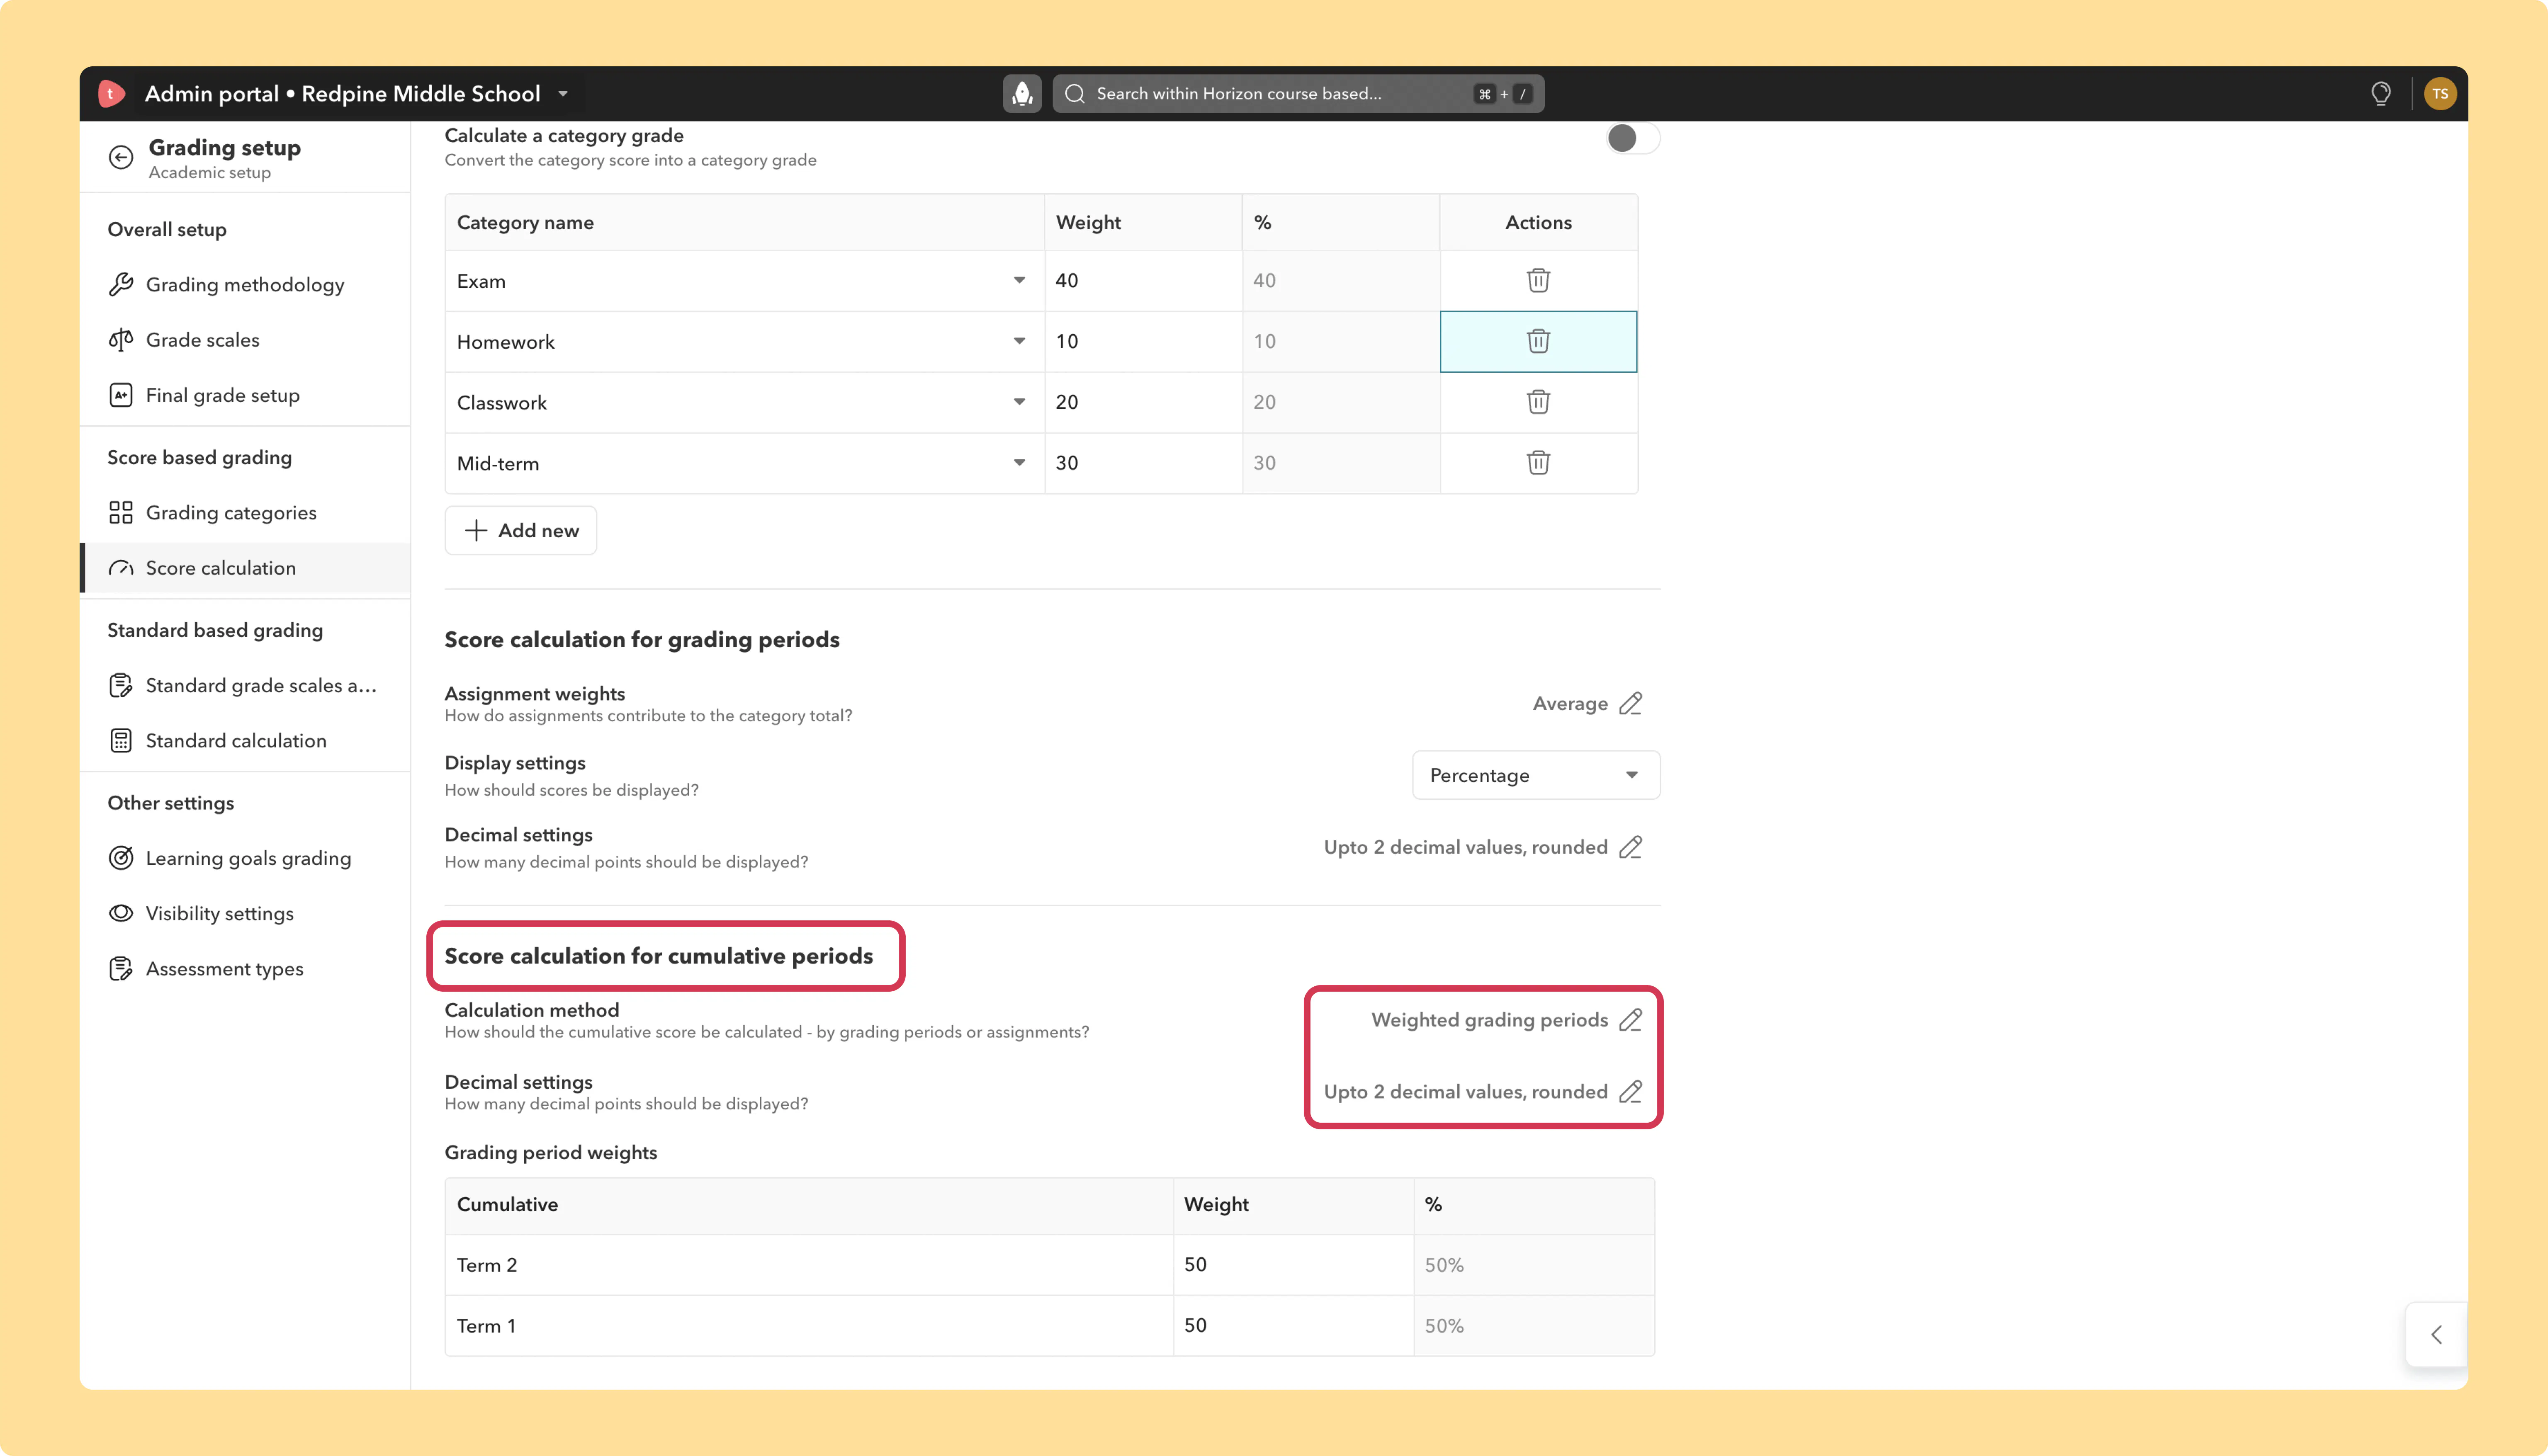Open Standard calculation page
This screenshot has height=1456, width=2548.
coord(245,741)
